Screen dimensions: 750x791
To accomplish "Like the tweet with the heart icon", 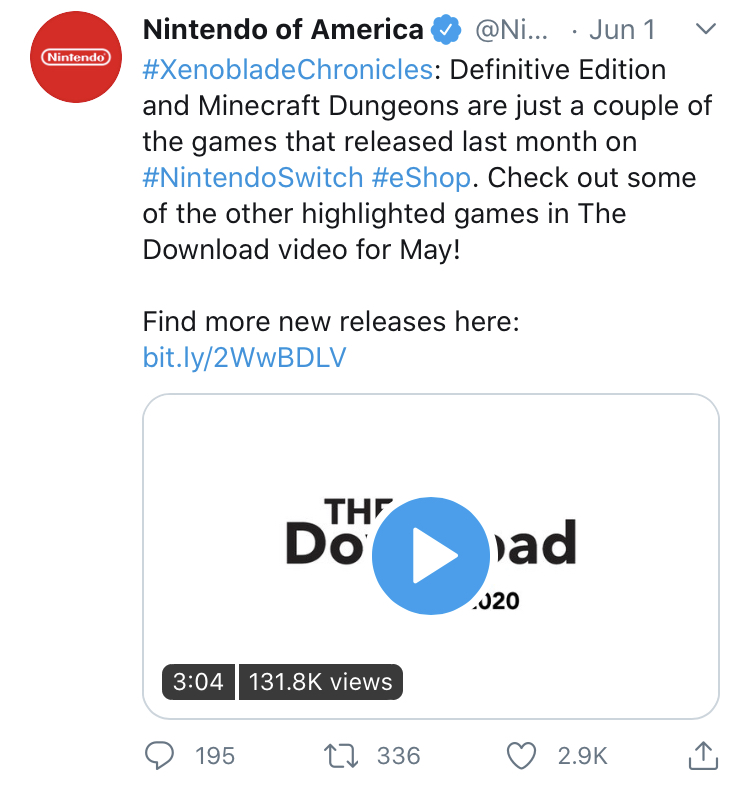I will coord(521,756).
